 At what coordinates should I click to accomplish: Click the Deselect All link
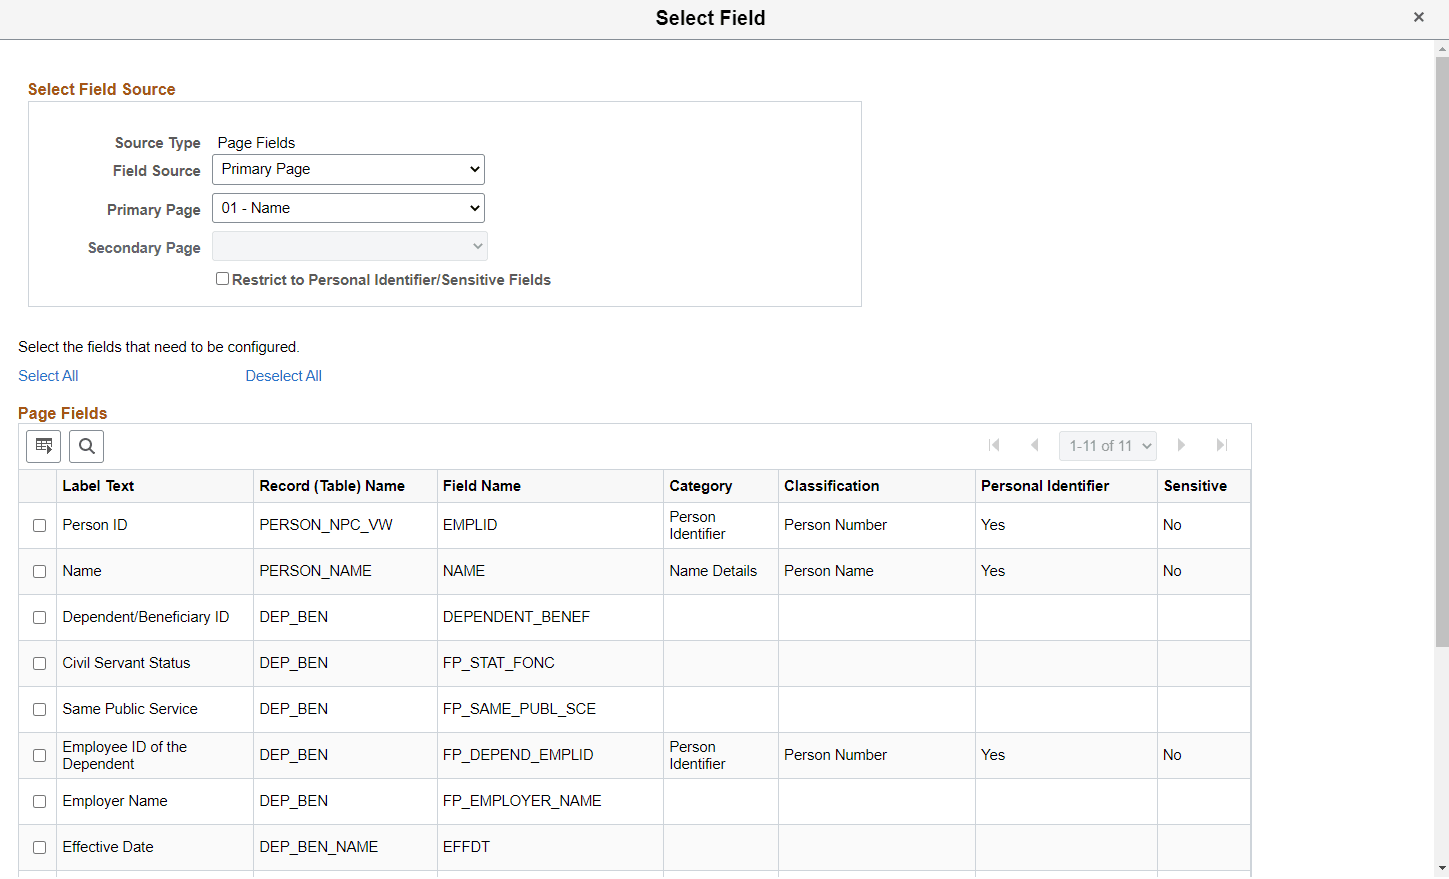coord(283,375)
